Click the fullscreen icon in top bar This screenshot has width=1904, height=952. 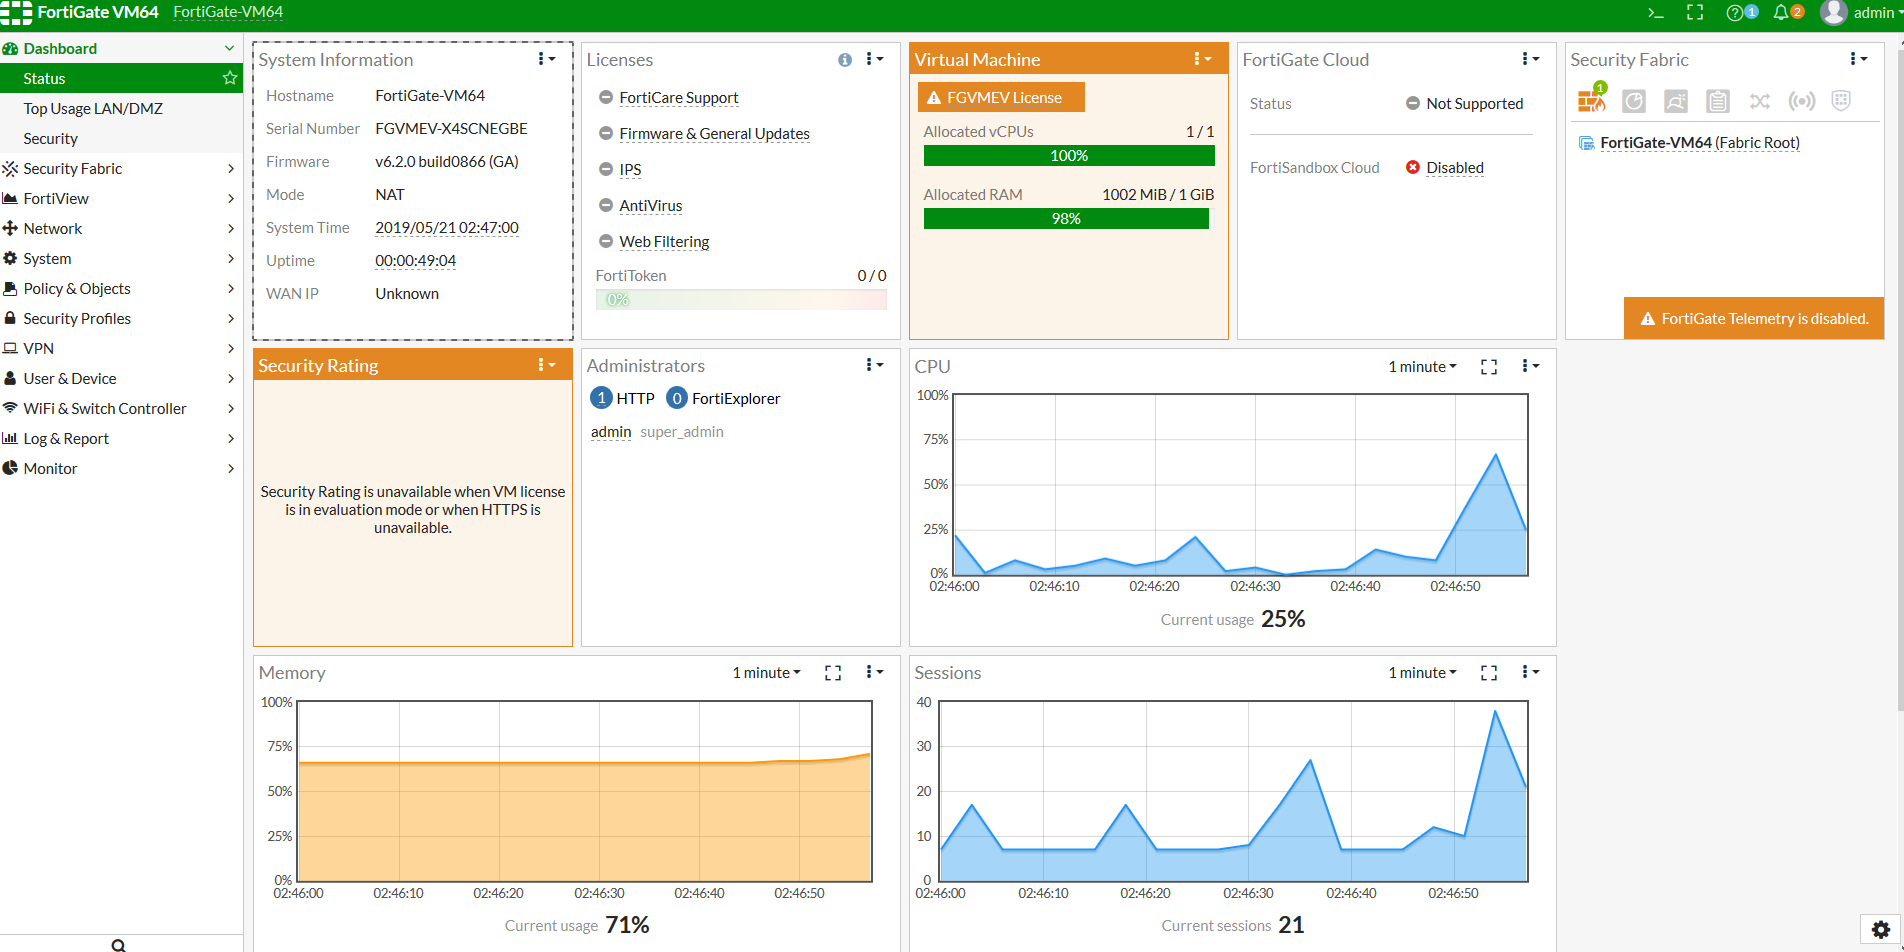pos(1695,13)
